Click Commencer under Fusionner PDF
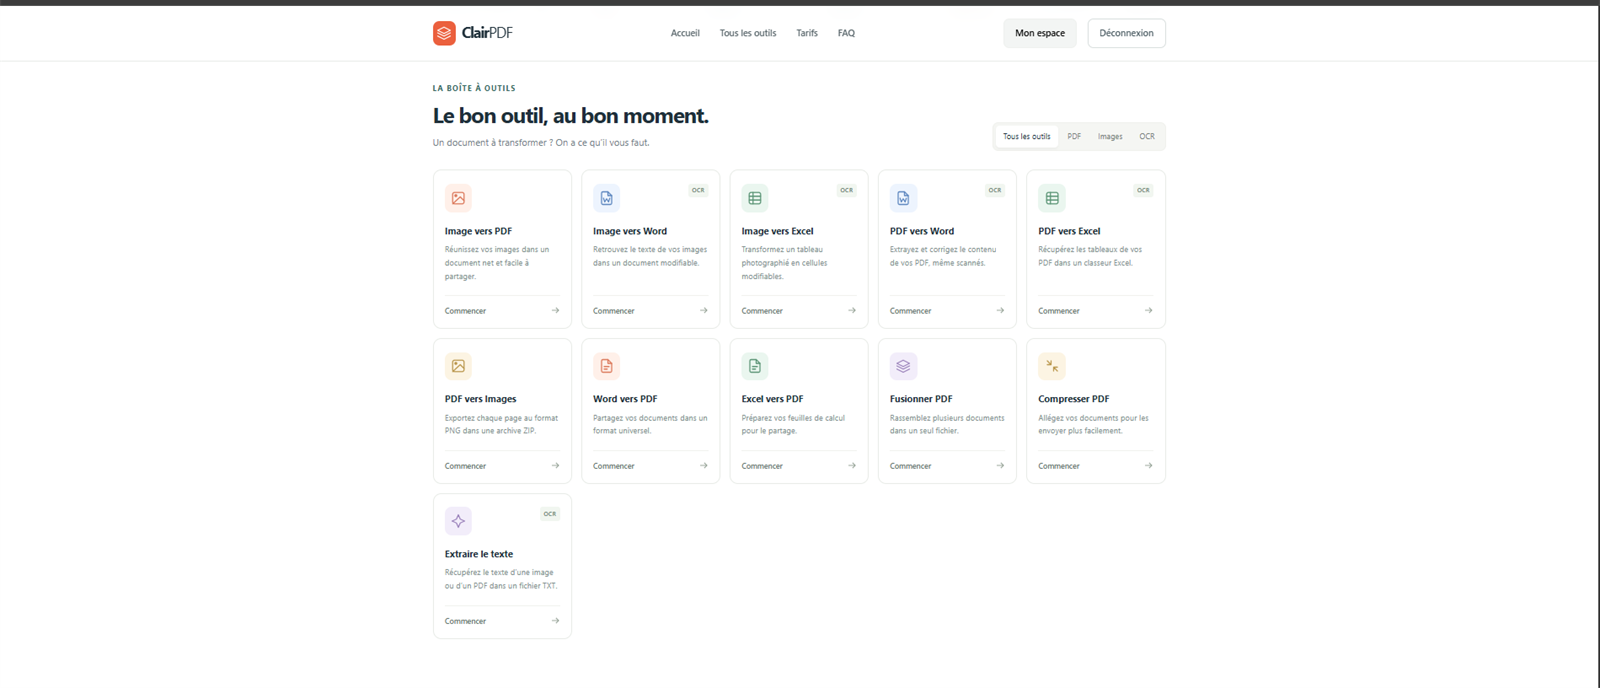 [911, 466]
